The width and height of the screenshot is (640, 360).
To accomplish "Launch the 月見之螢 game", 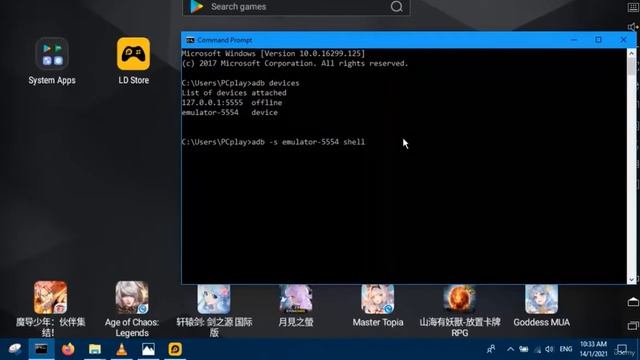I will (296, 299).
